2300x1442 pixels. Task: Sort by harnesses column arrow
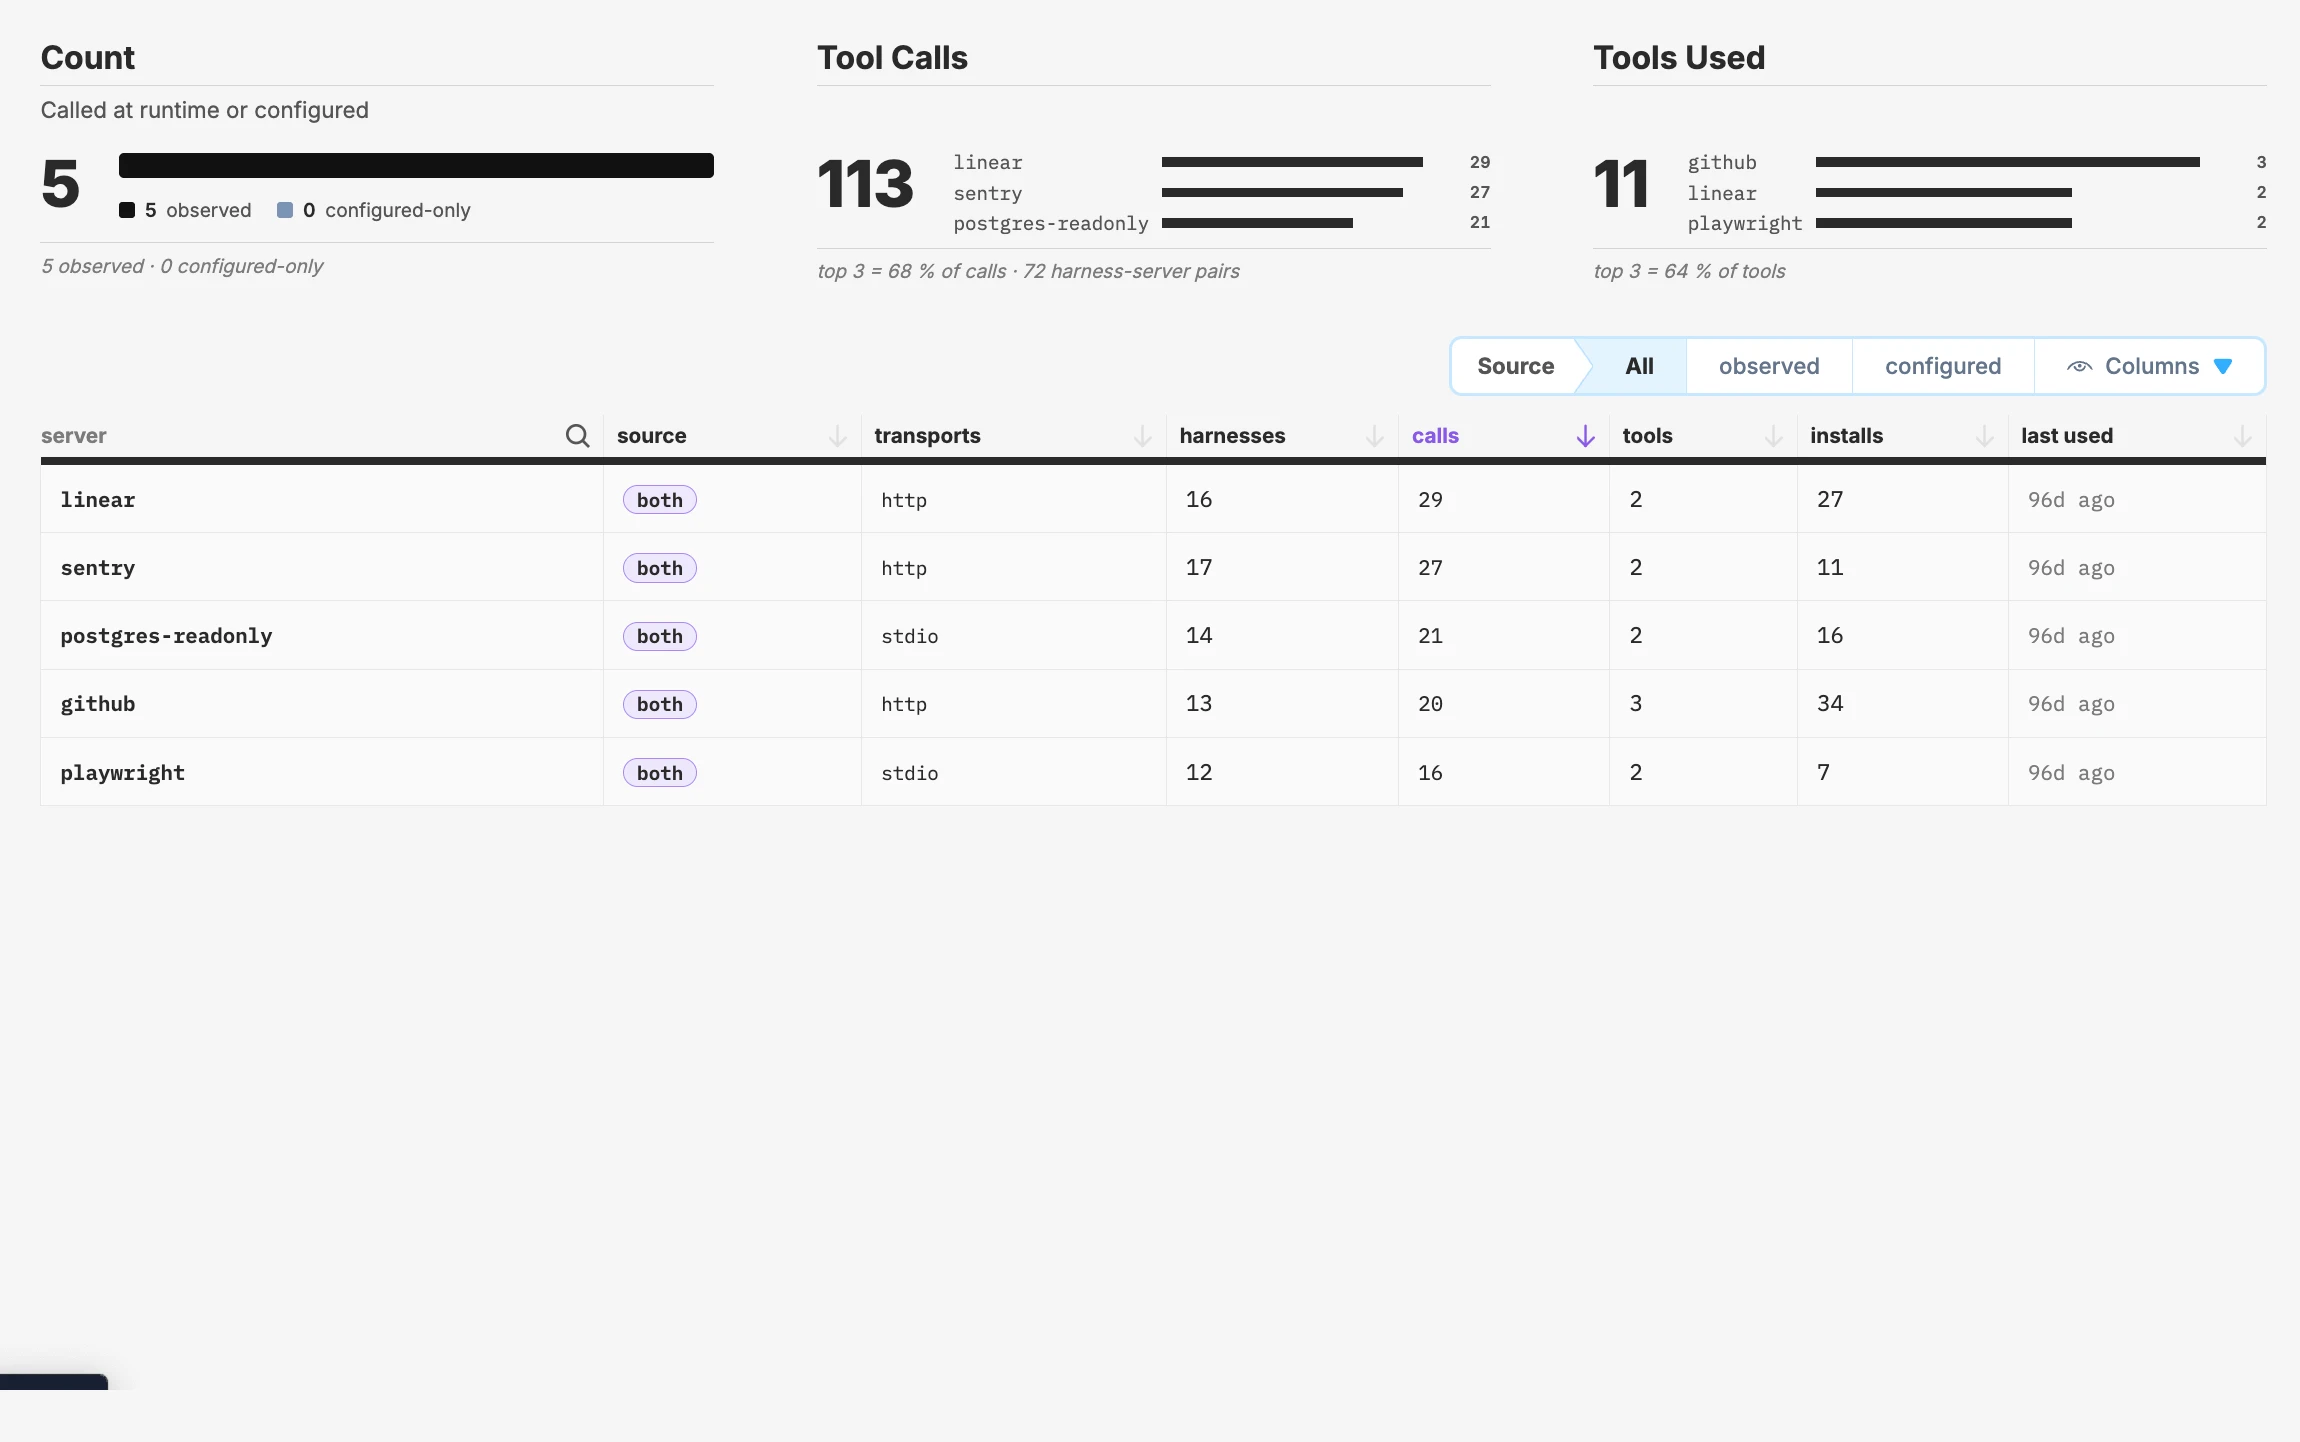(1375, 436)
